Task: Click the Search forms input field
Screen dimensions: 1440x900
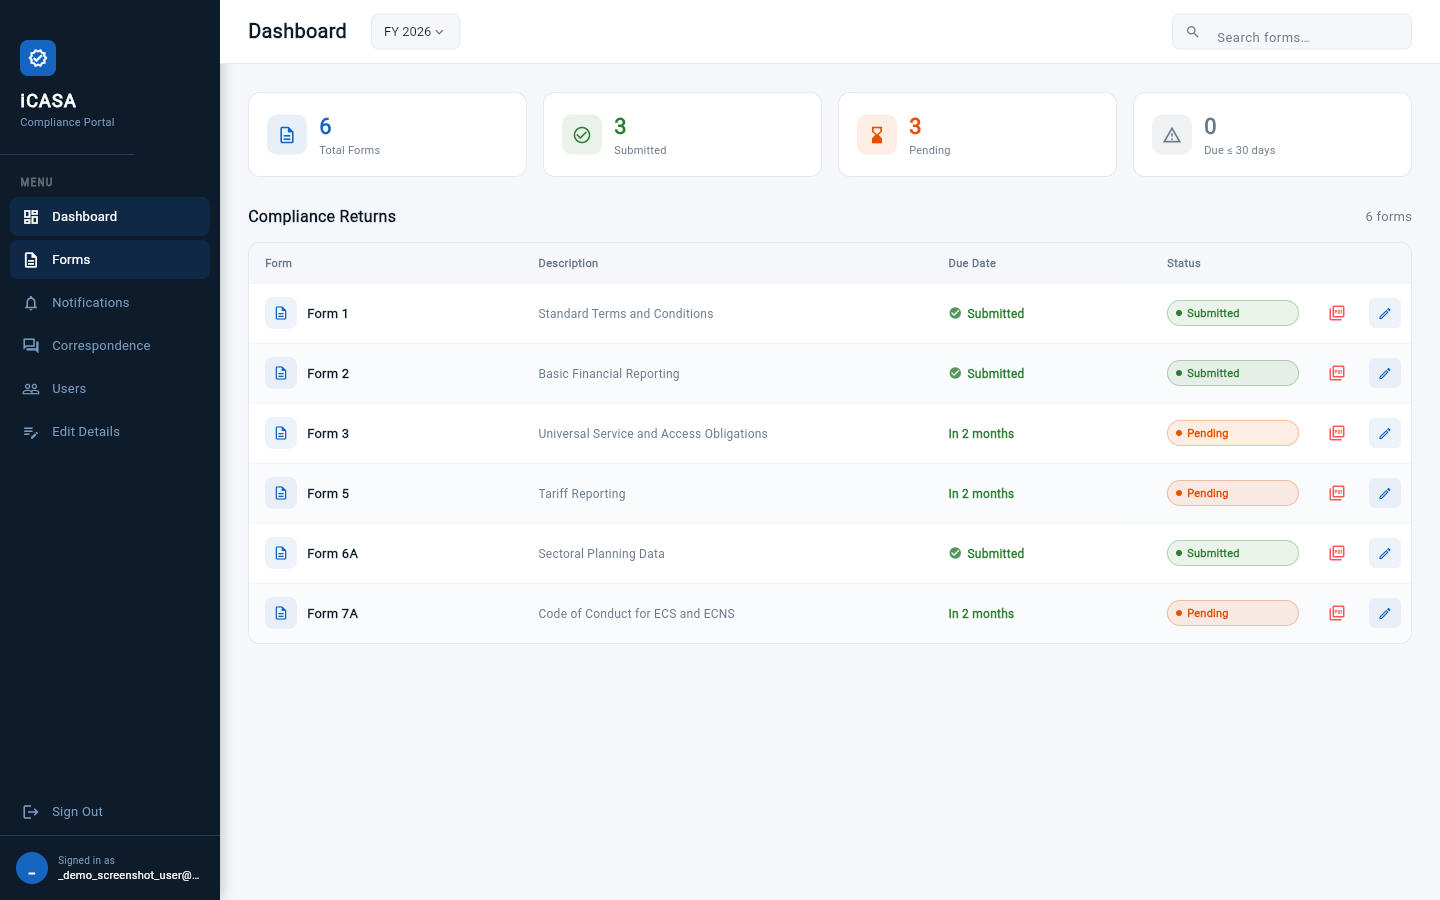Action: pyautogui.click(x=1292, y=32)
